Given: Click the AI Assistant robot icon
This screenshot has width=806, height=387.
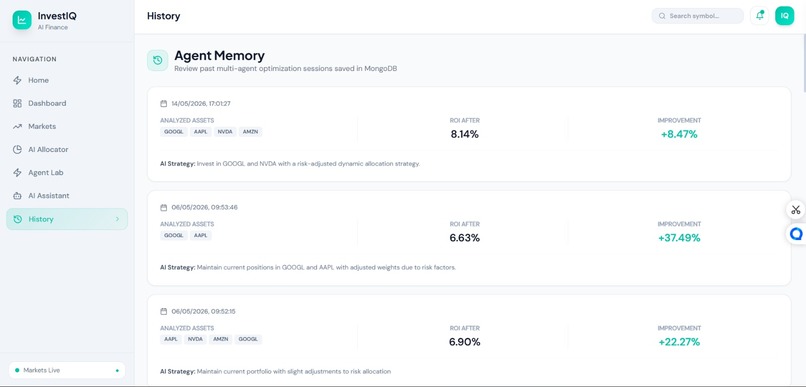Looking at the screenshot, I should [x=17, y=196].
